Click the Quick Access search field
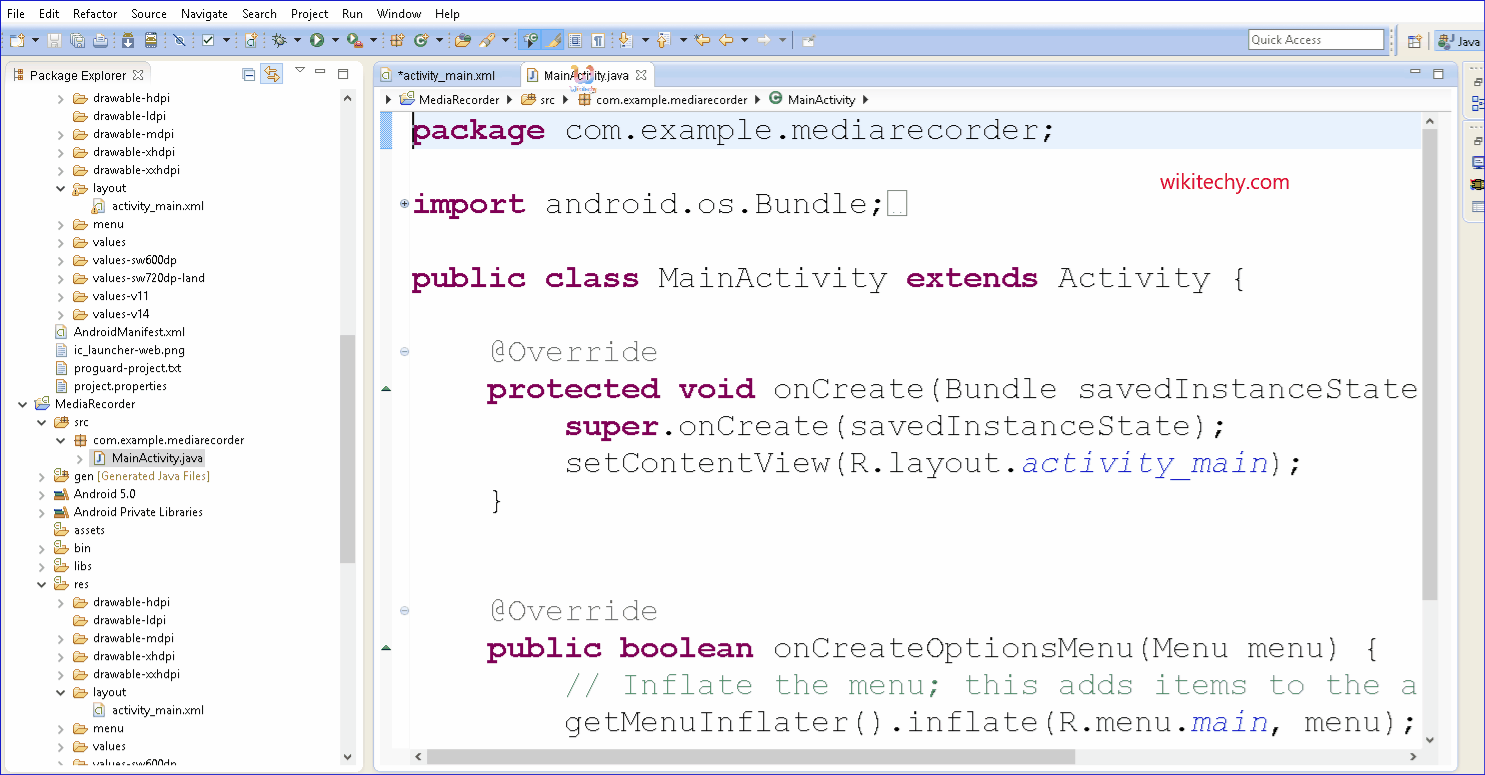1485x775 pixels. (x=1315, y=40)
